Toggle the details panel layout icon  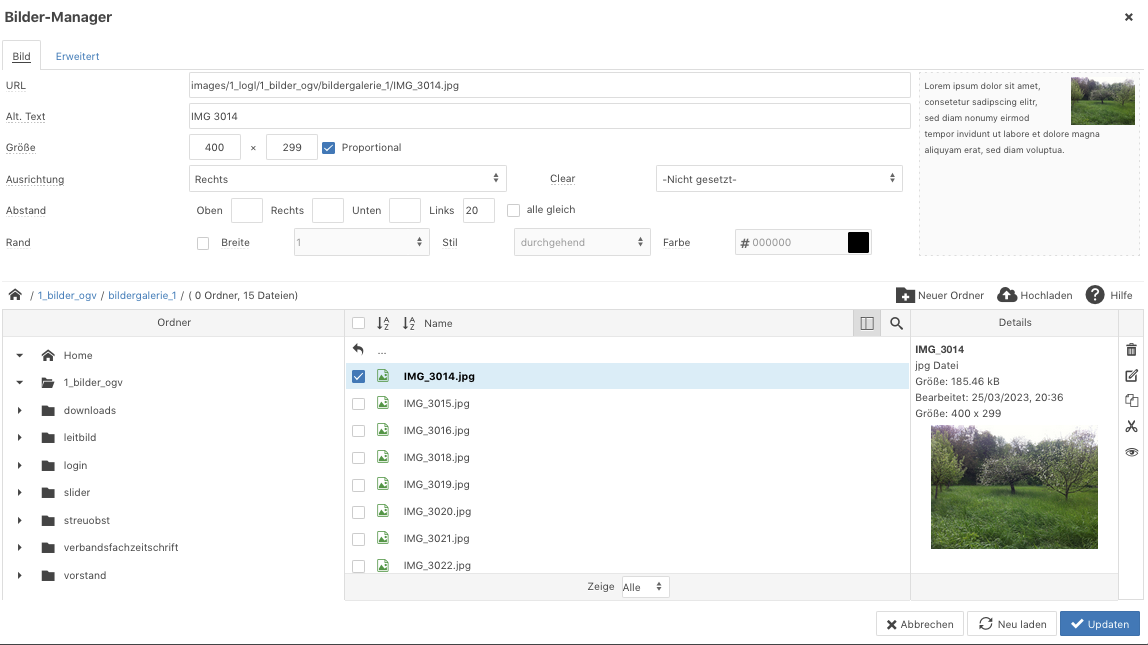pyautogui.click(x=867, y=323)
